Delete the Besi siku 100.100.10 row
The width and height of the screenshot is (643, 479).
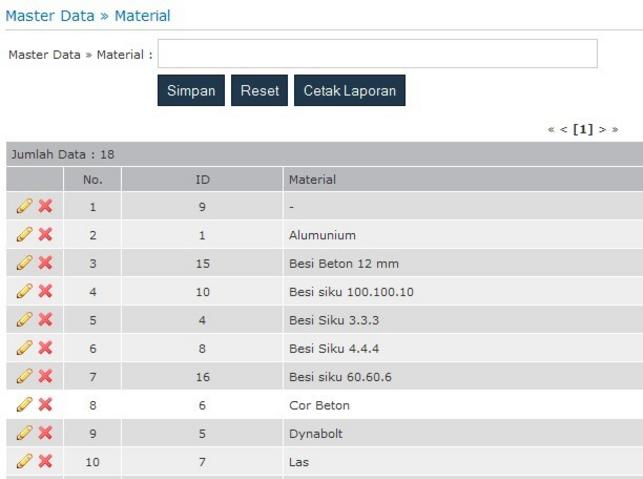coord(45,292)
